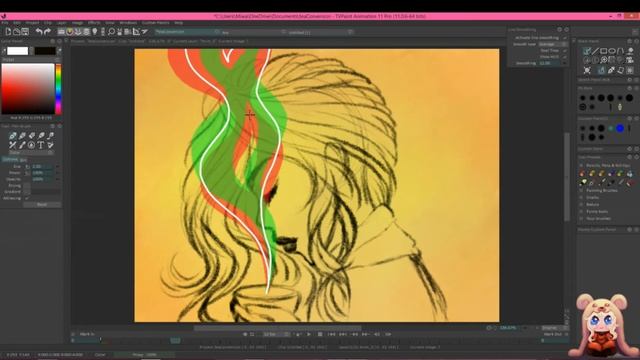Expand the Painting Brushes preset group

point(581,190)
